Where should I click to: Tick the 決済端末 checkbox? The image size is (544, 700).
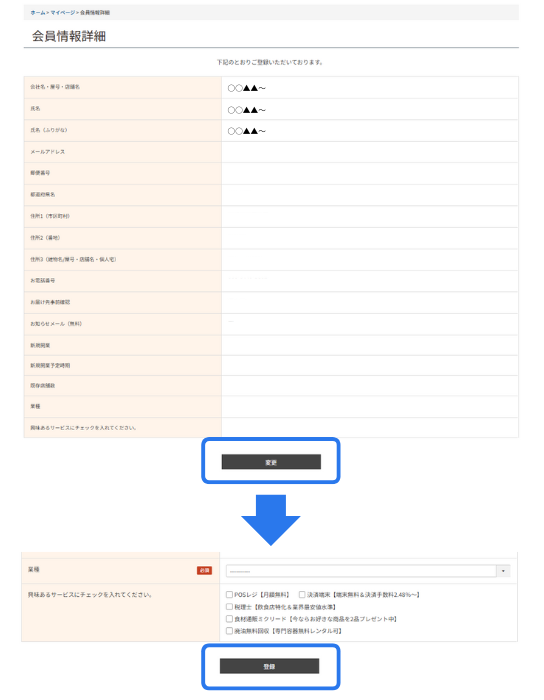tap(302, 595)
